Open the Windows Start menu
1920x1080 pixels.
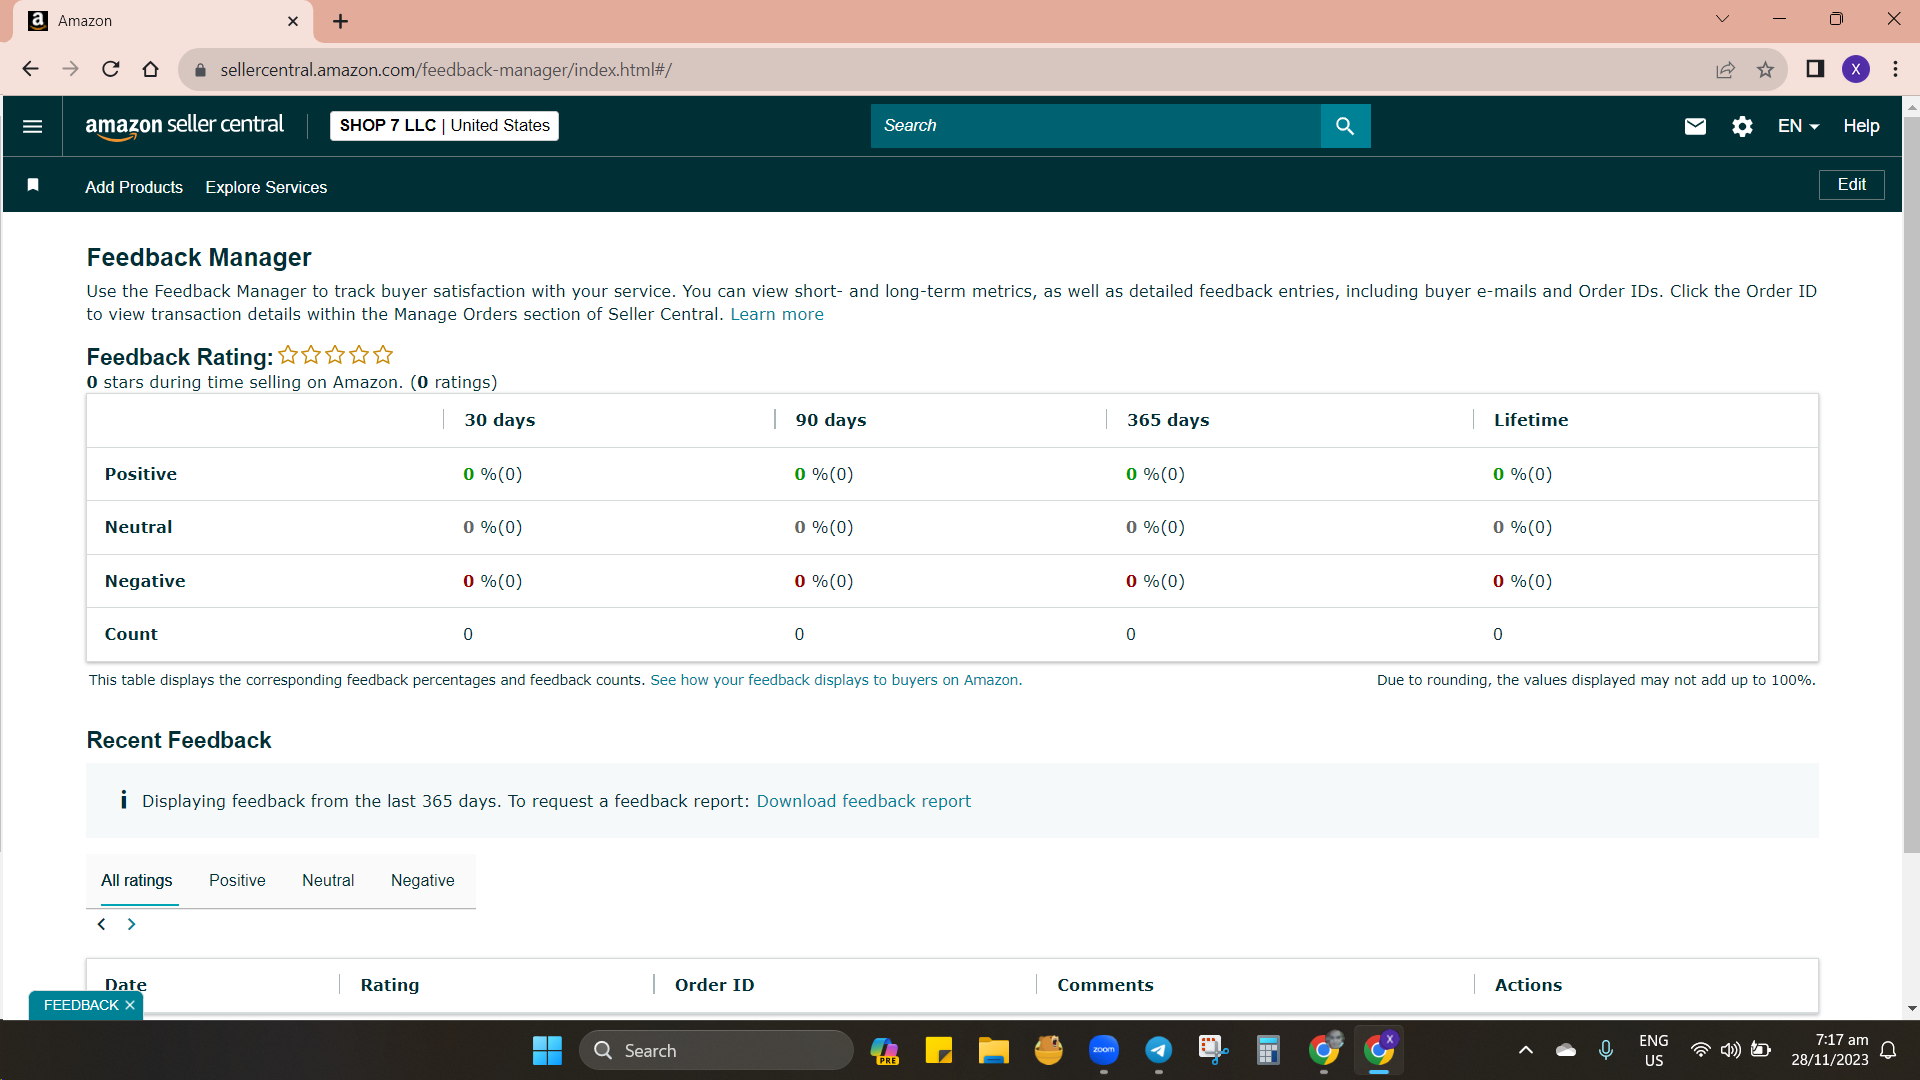click(547, 1050)
